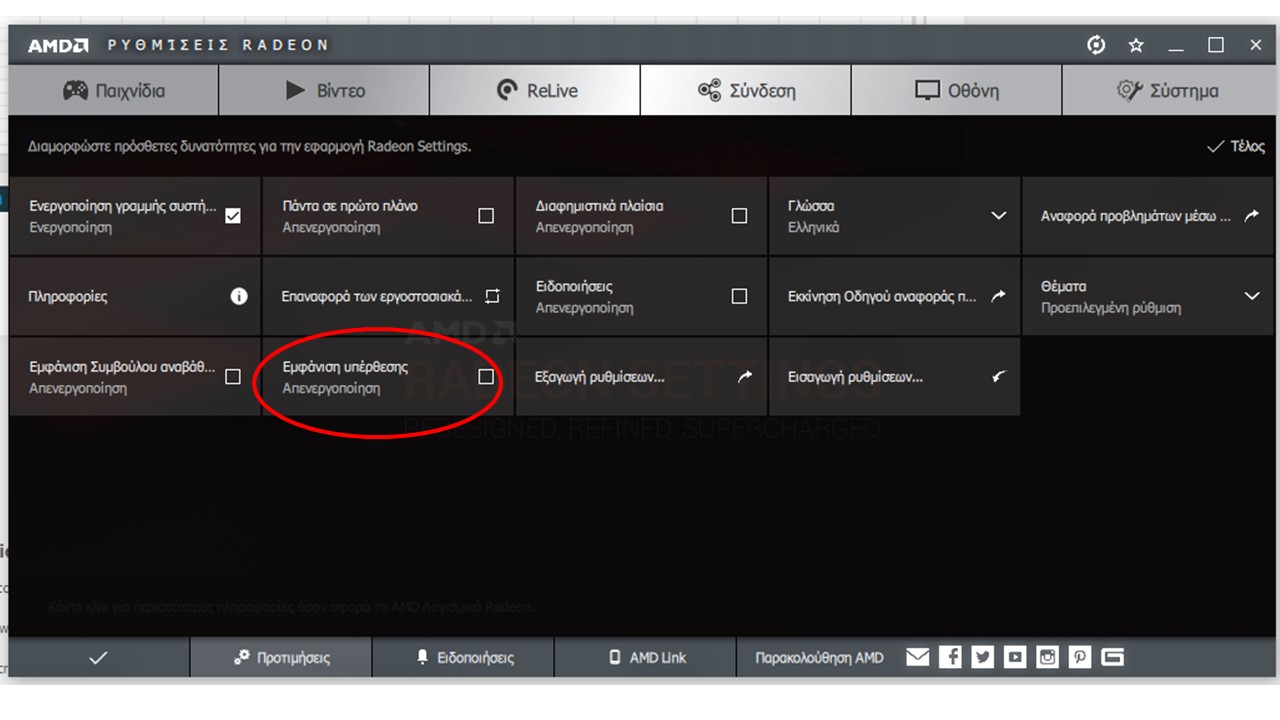Click the play icon on Βίντεο tab
The image size is (1280, 720).
[x=295, y=91]
